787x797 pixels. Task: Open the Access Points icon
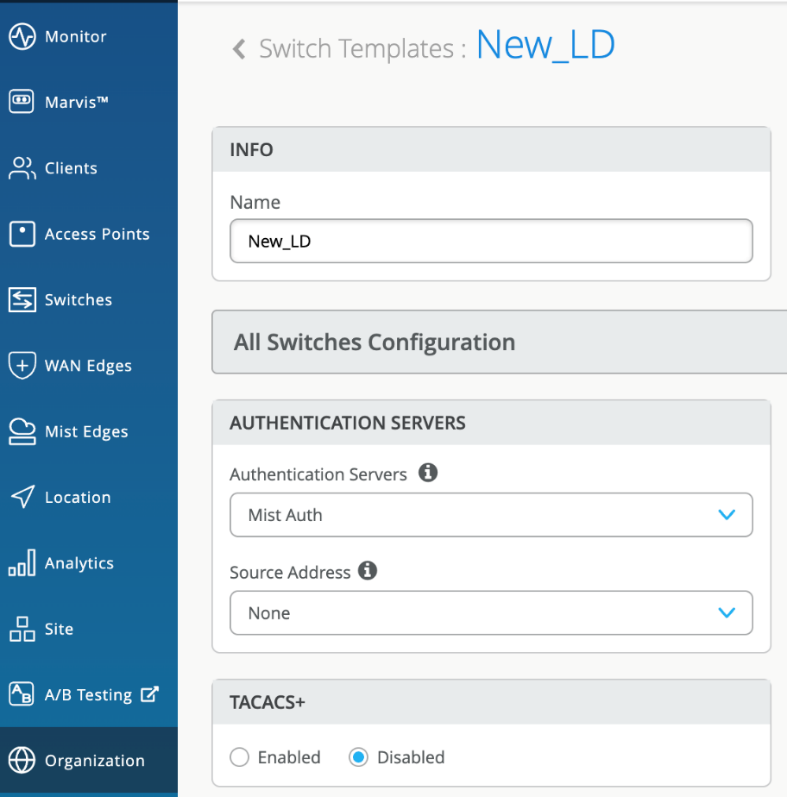coord(22,234)
